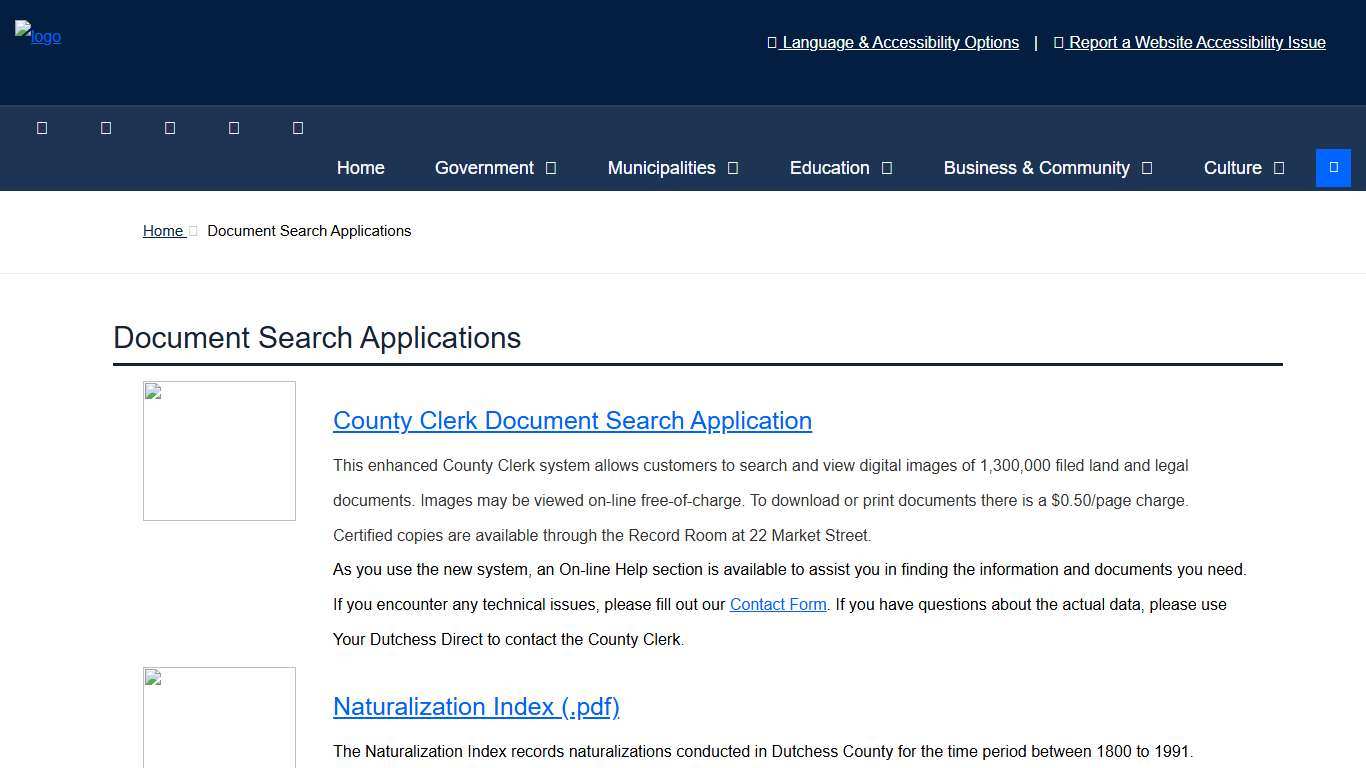Click the fourth social media icon
Screen dimensions: 1366x768
234,127
